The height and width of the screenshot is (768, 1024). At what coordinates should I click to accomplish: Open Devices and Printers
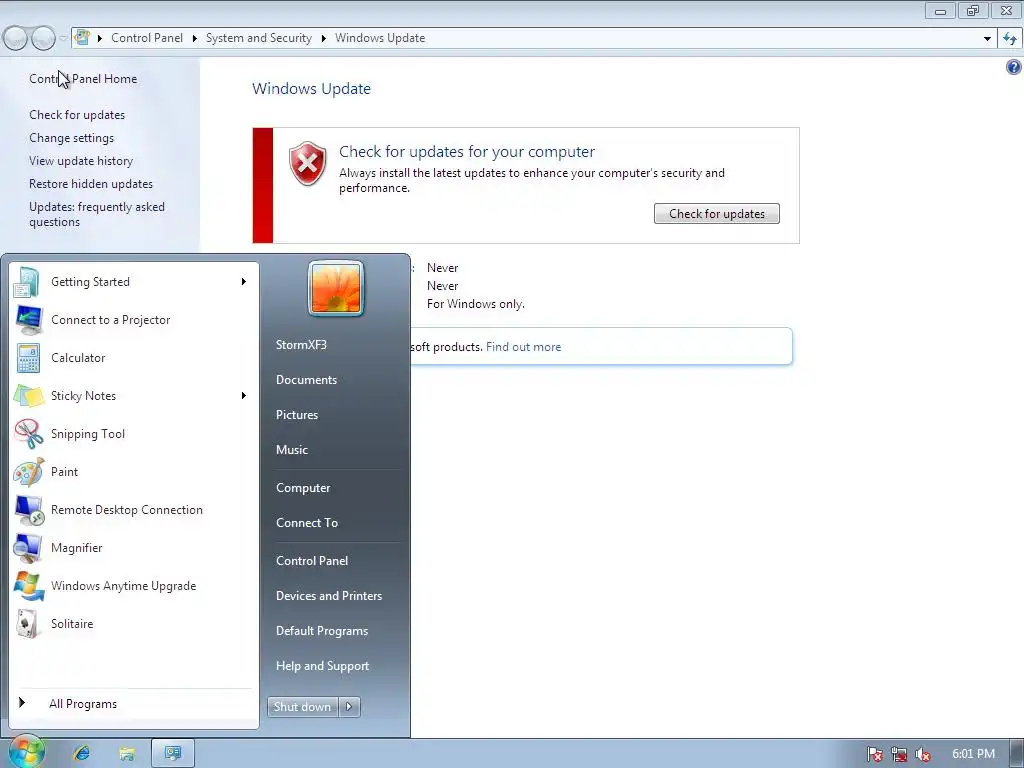[328, 596]
